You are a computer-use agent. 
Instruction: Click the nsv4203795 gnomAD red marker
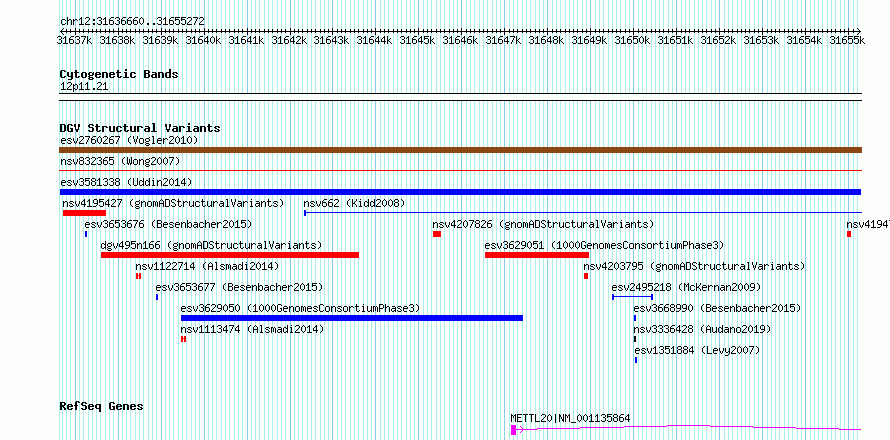click(586, 276)
